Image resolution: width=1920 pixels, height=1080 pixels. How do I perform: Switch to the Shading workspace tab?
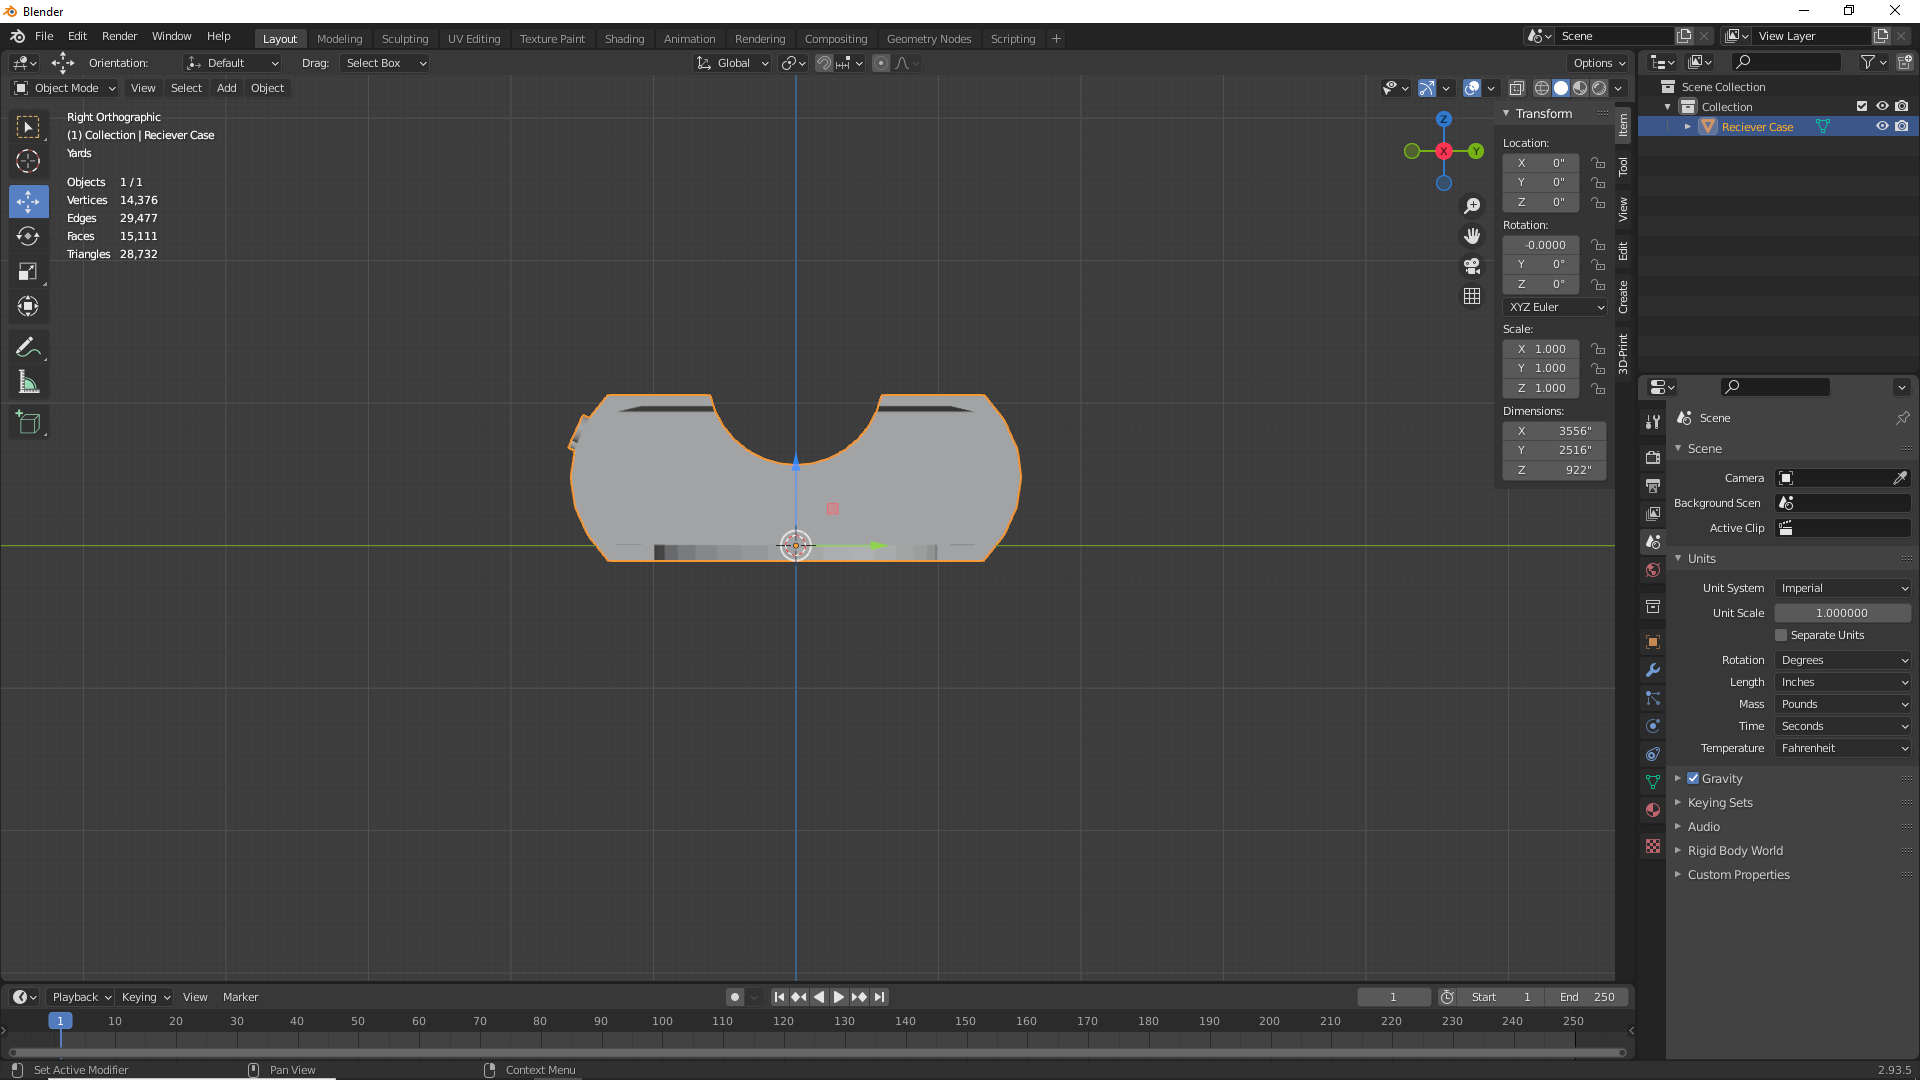point(624,39)
